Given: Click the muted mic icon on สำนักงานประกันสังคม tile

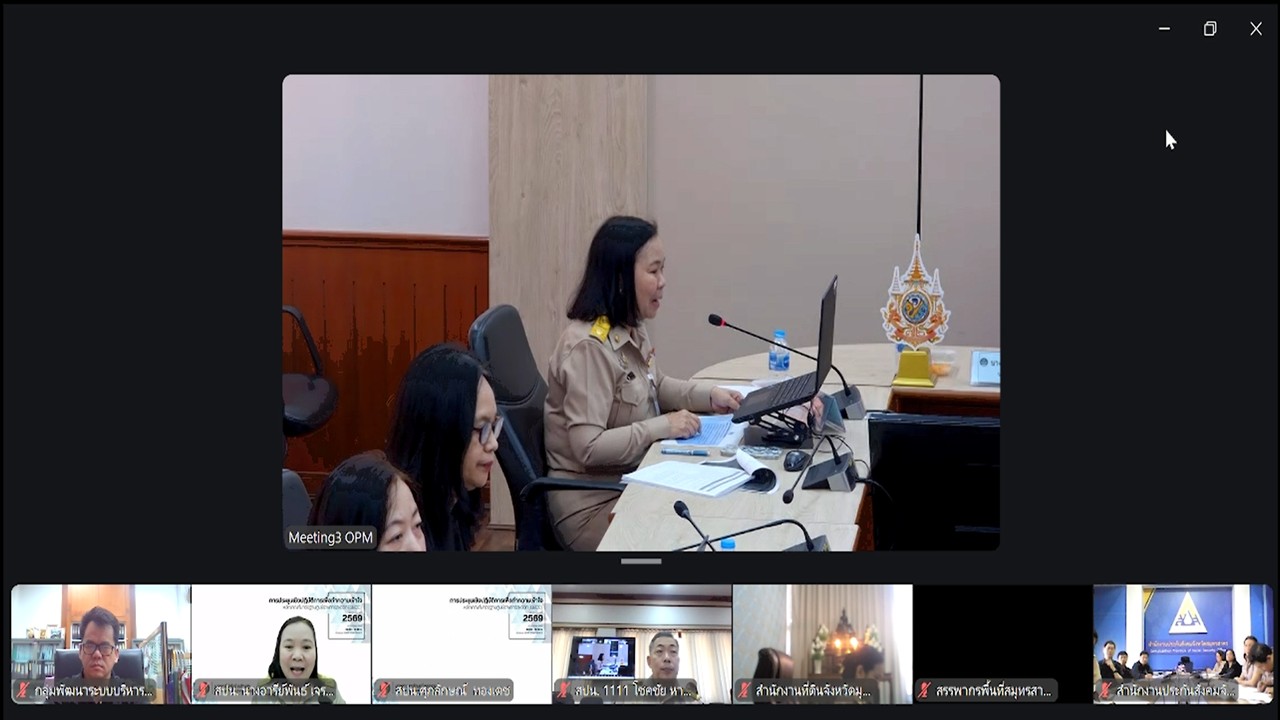Looking at the screenshot, I should pos(1104,690).
